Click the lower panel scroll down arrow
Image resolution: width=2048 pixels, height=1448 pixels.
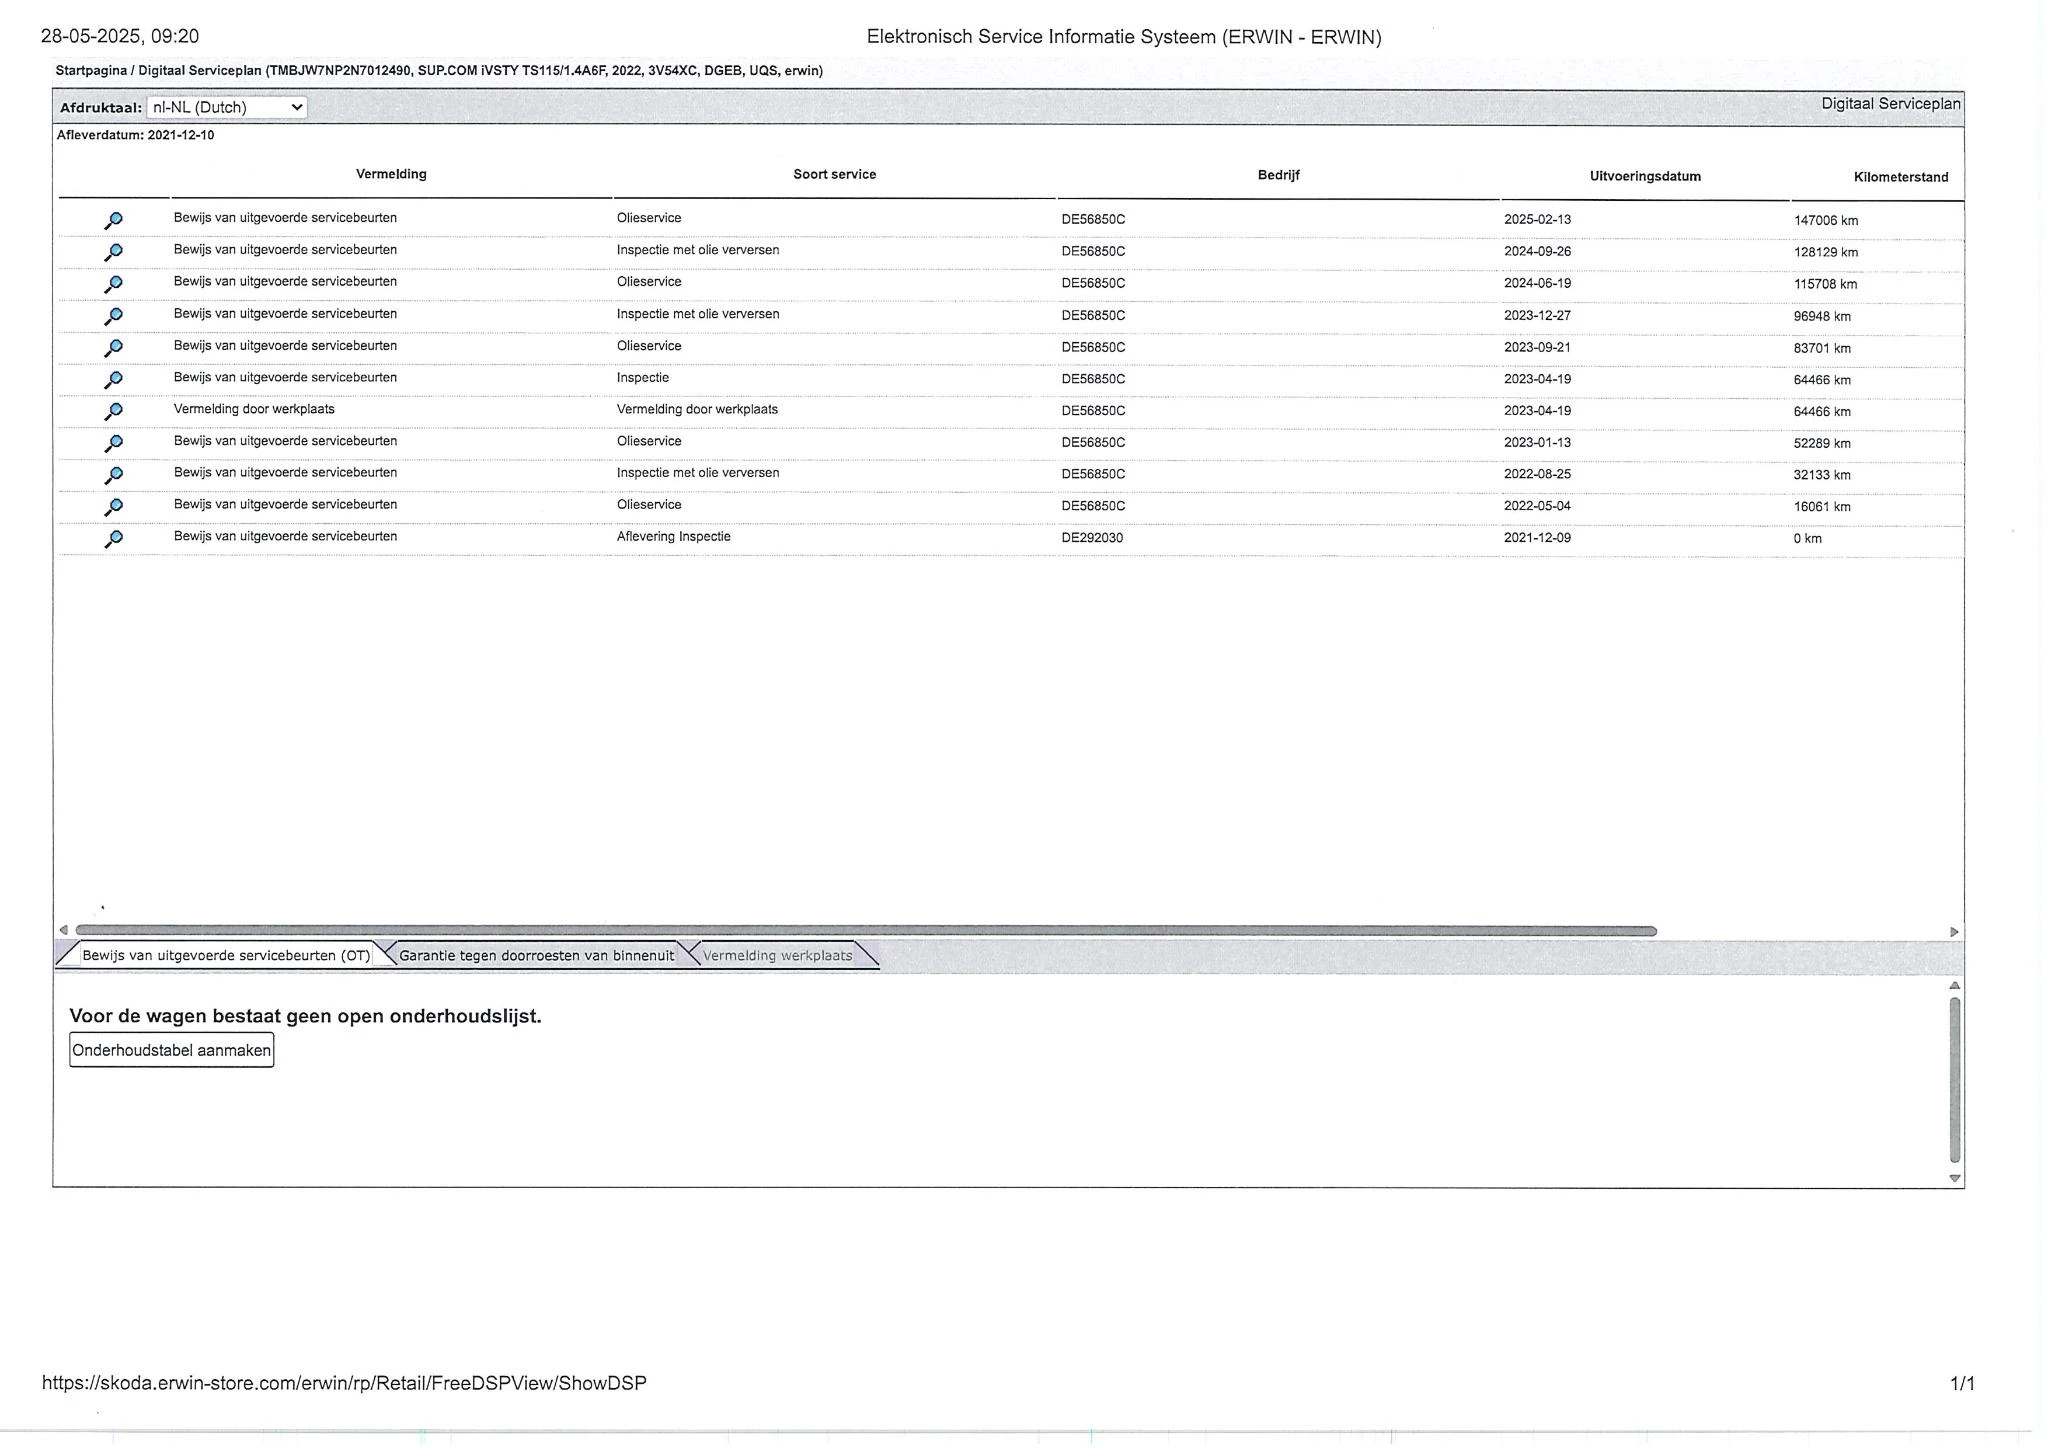click(x=1955, y=1178)
